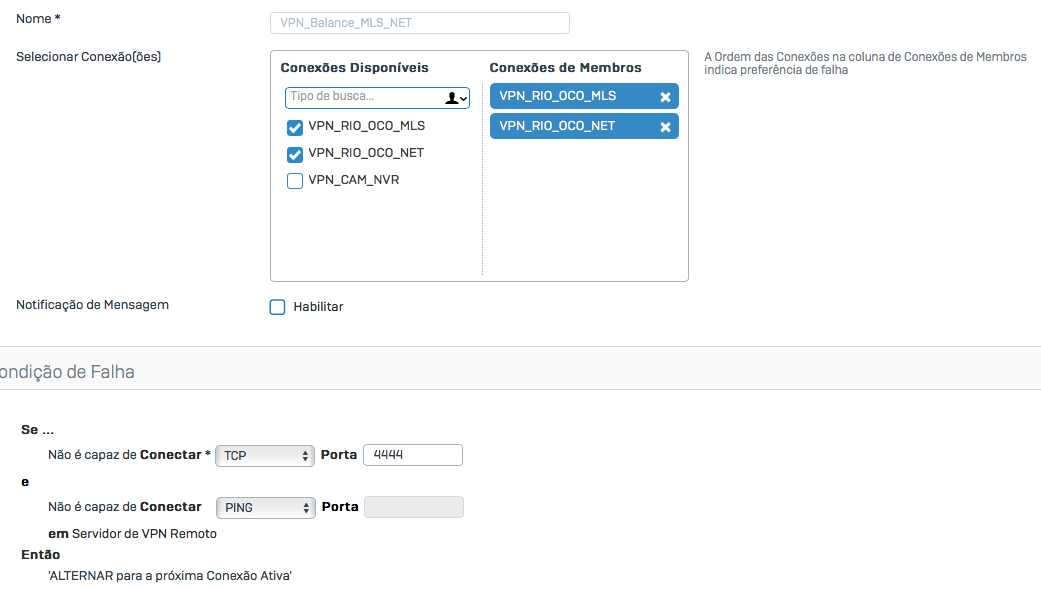Remove VPN_RIO_OCO_MLS using its X icon
Image resolution: width=1041 pixels, height=590 pixels.
point(665,97)
